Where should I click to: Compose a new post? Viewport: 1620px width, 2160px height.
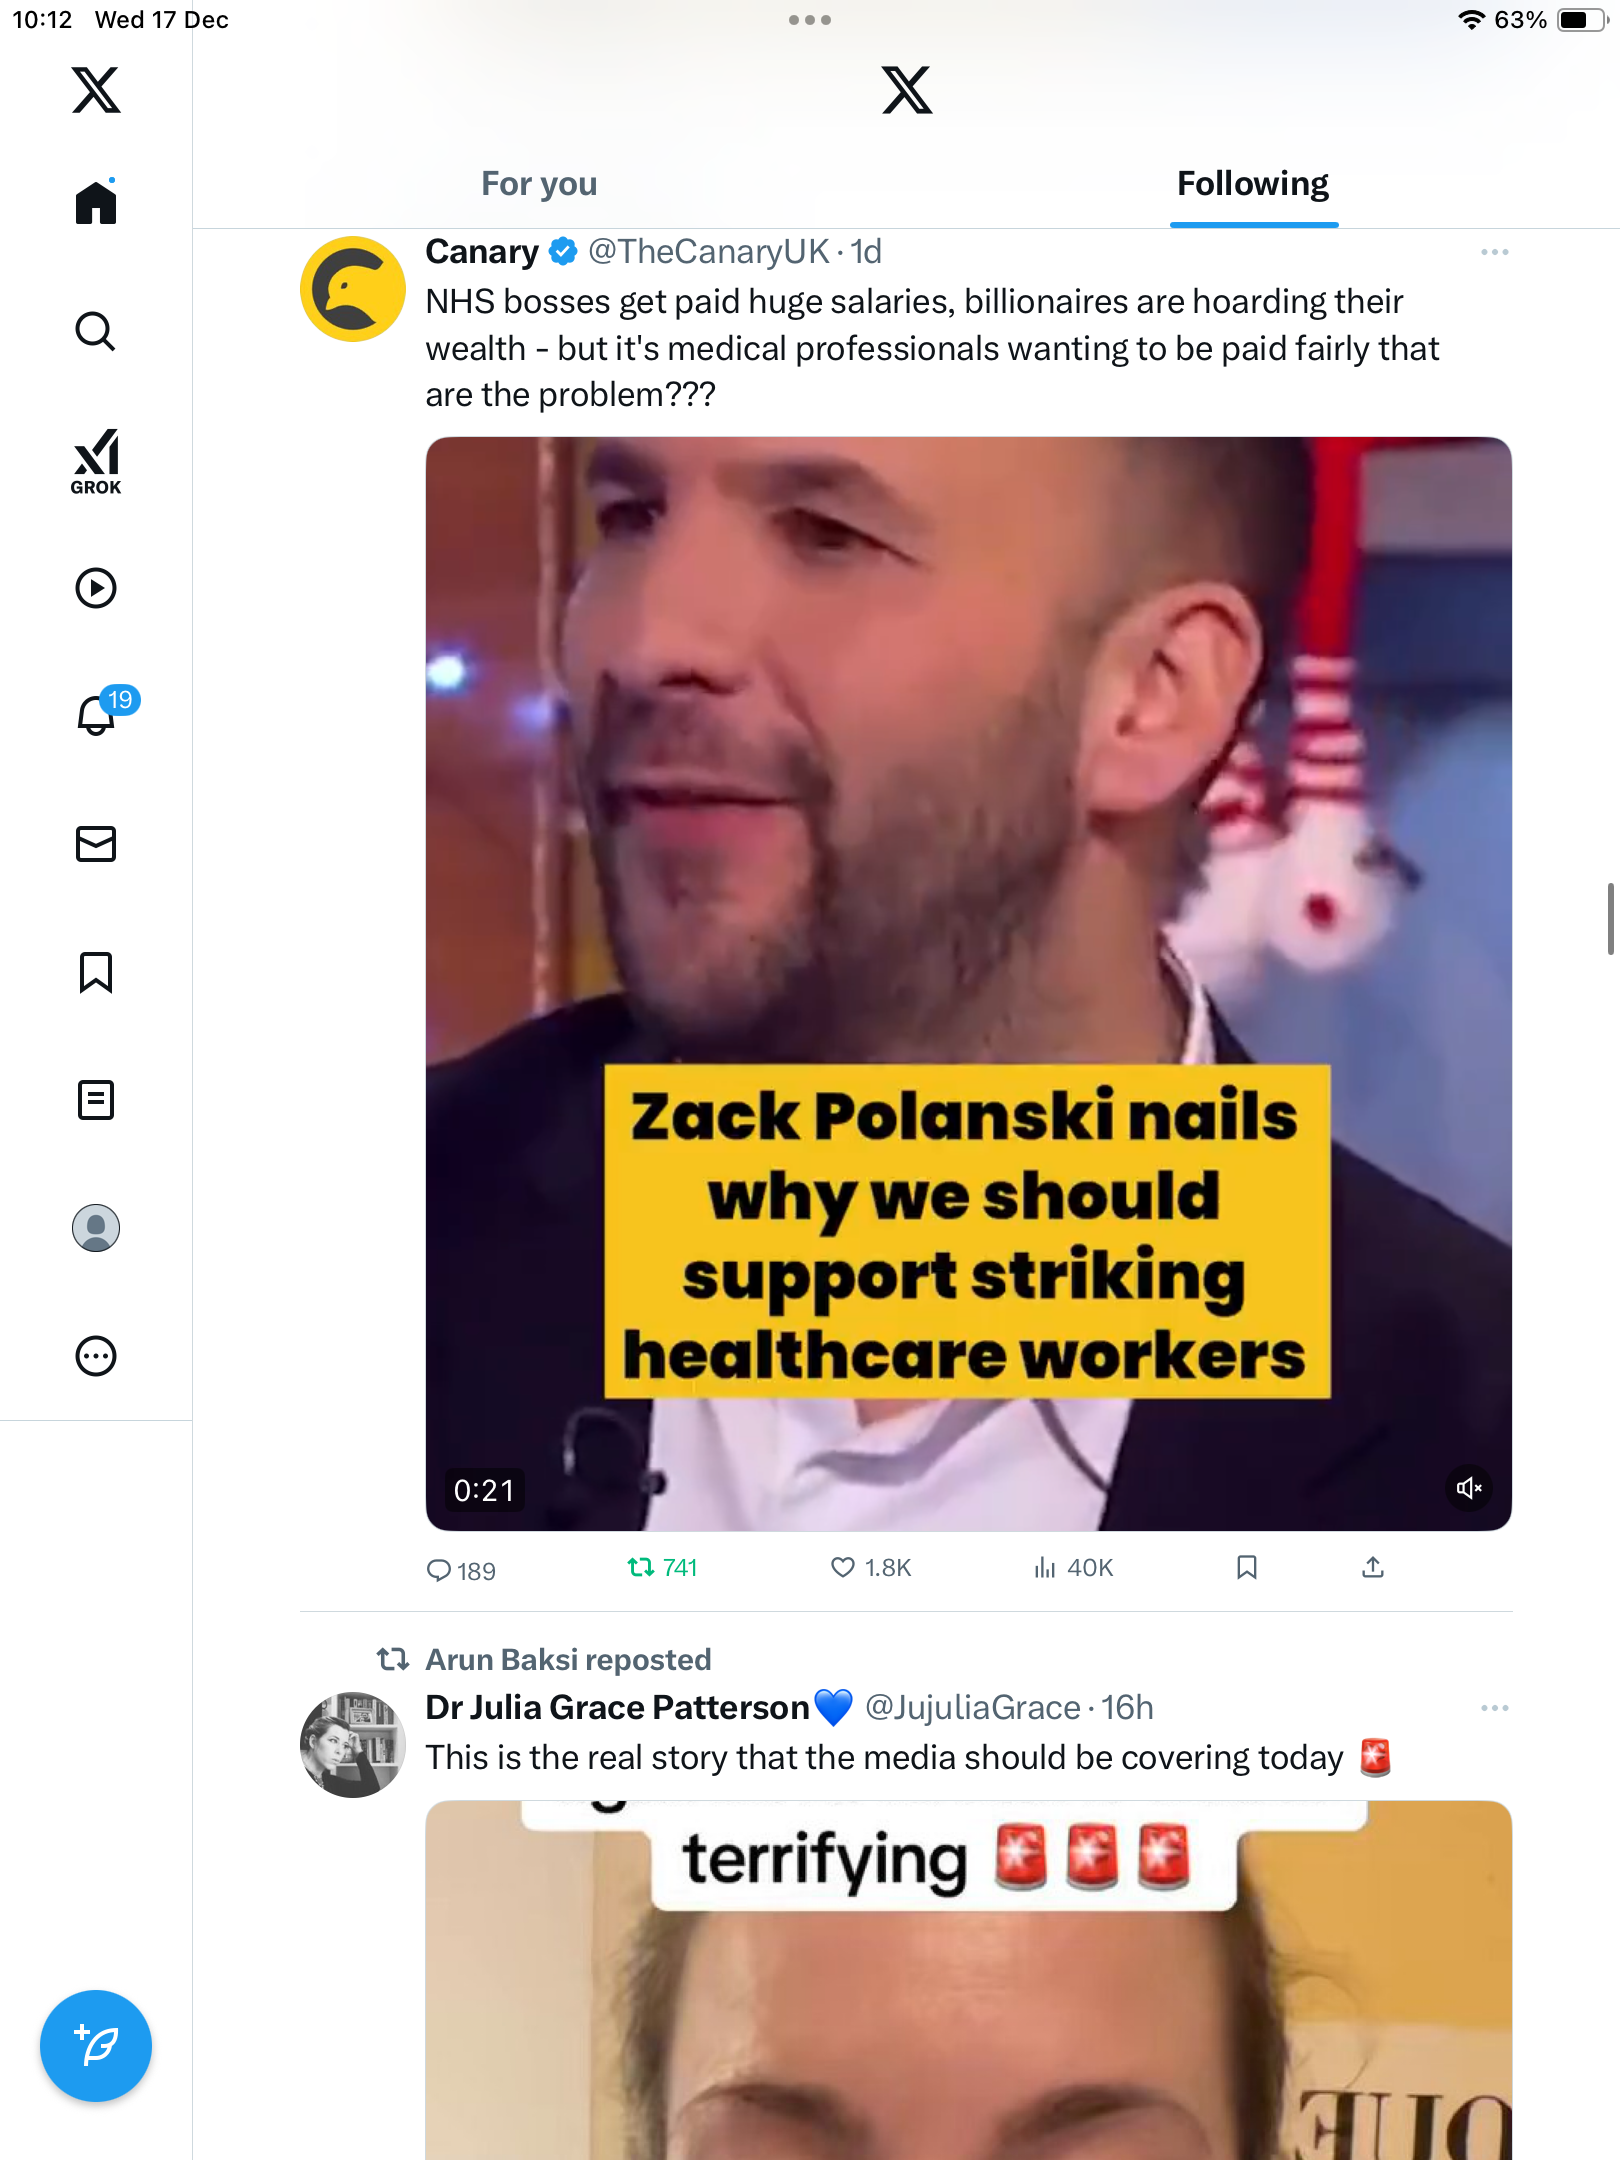coord(96,2045)
